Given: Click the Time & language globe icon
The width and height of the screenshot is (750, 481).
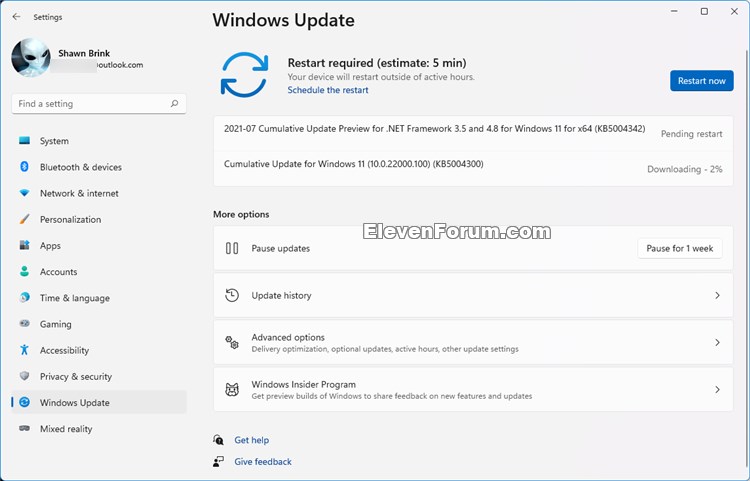Looking at the screenshot, I should coord(24,297).
